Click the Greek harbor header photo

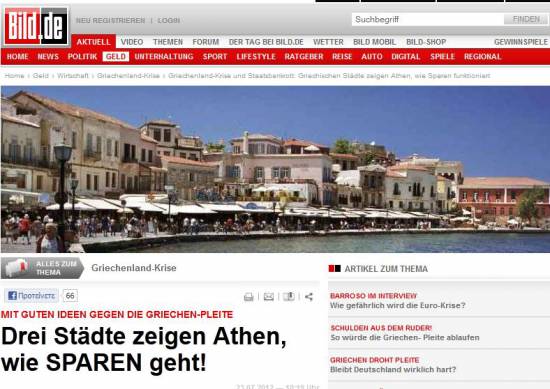point(275,169)
